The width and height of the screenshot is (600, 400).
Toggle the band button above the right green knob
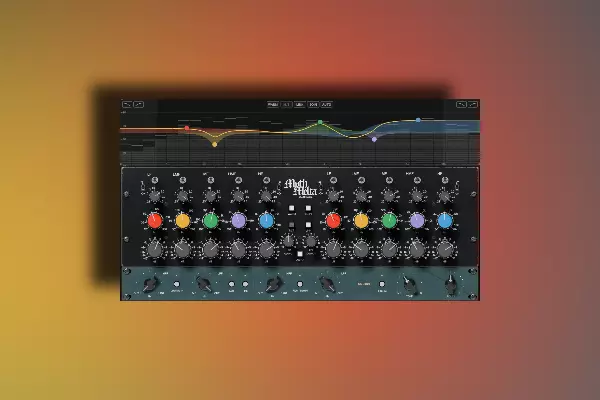(x=390, y=180)
